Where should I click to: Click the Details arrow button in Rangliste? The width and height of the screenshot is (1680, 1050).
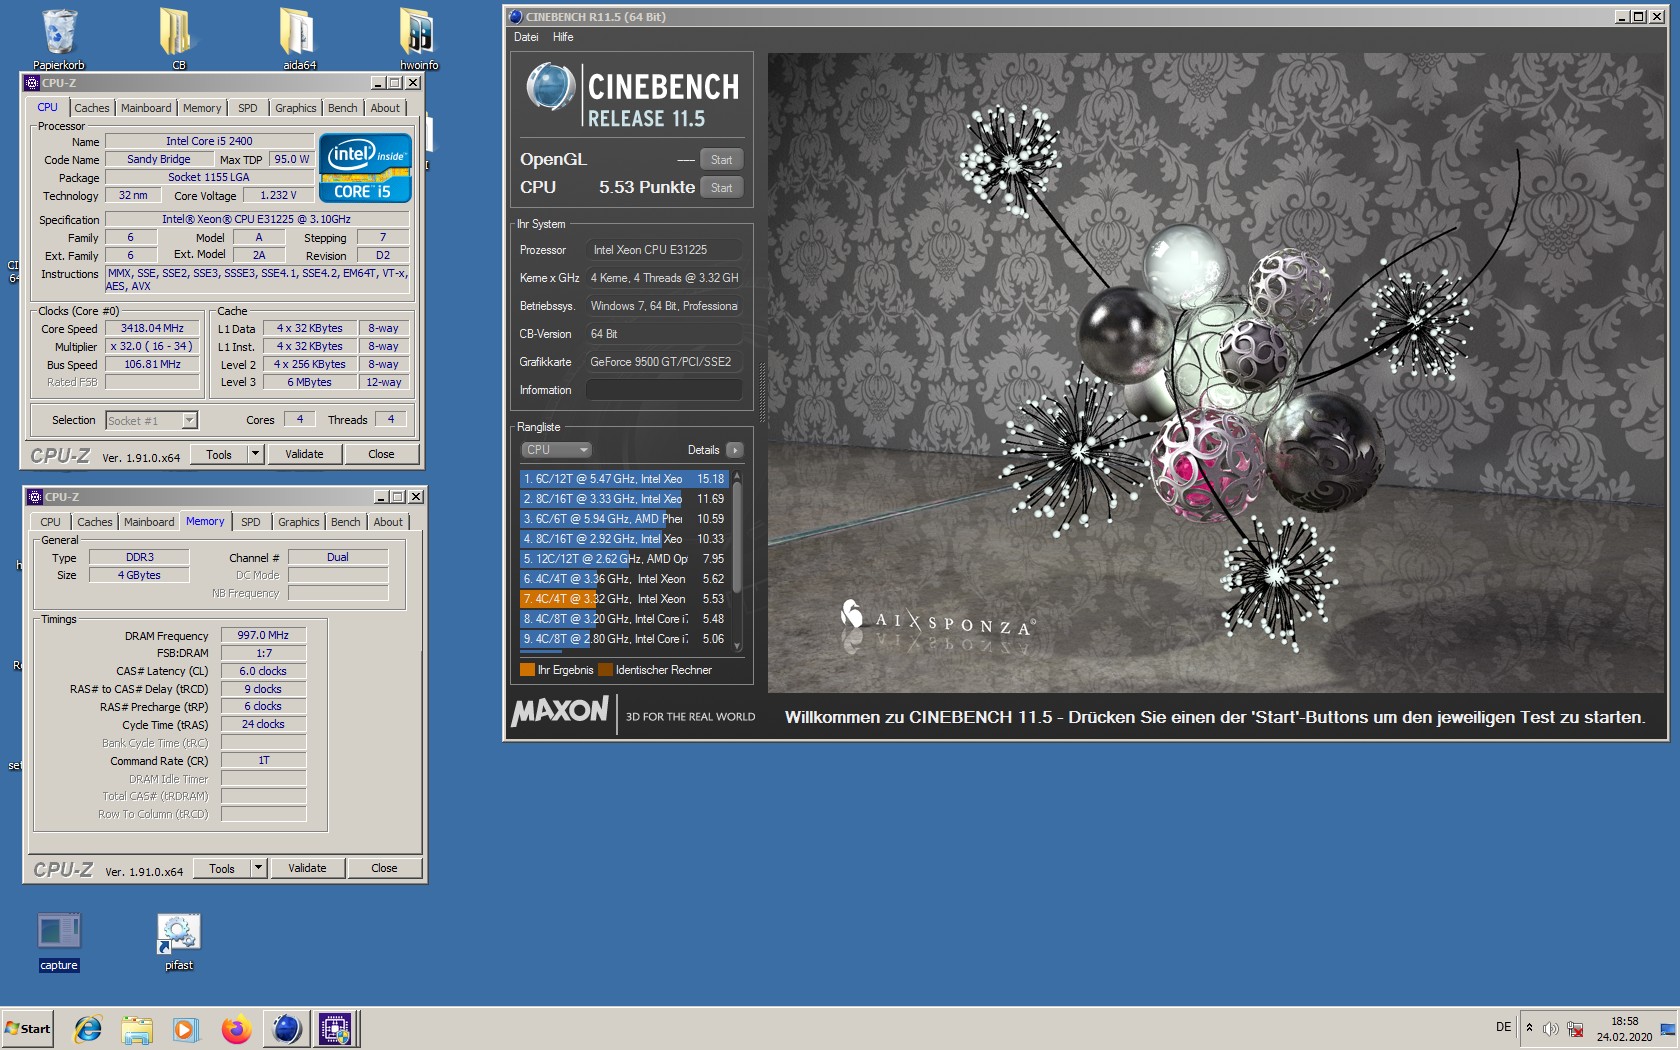point(735,450)
